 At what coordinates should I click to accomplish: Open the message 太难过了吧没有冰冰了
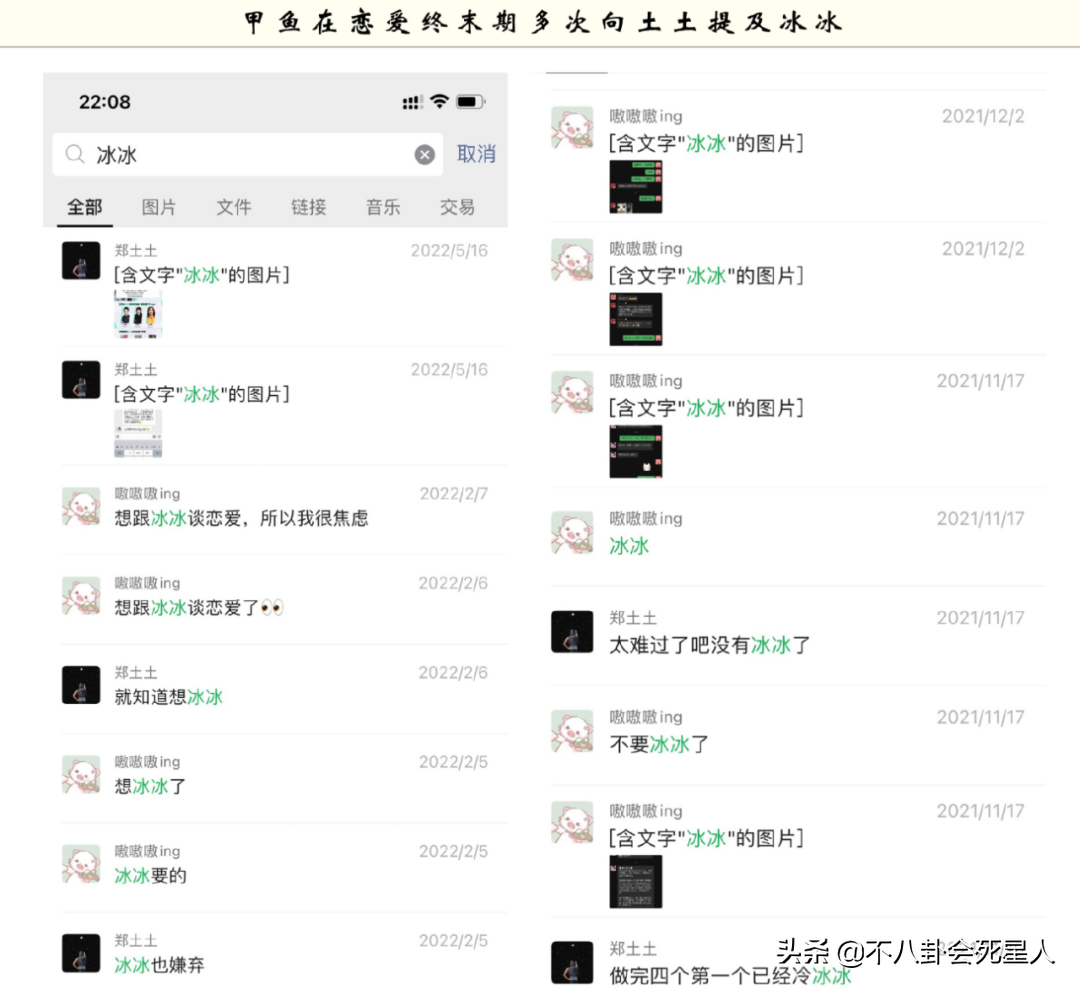click(x=798, y=634)
